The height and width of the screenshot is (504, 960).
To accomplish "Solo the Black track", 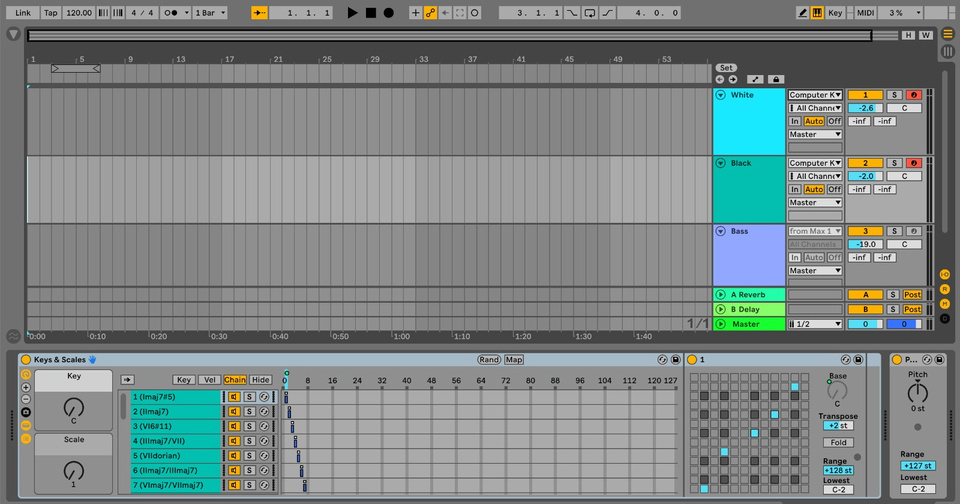I will [x=894, y=163].
